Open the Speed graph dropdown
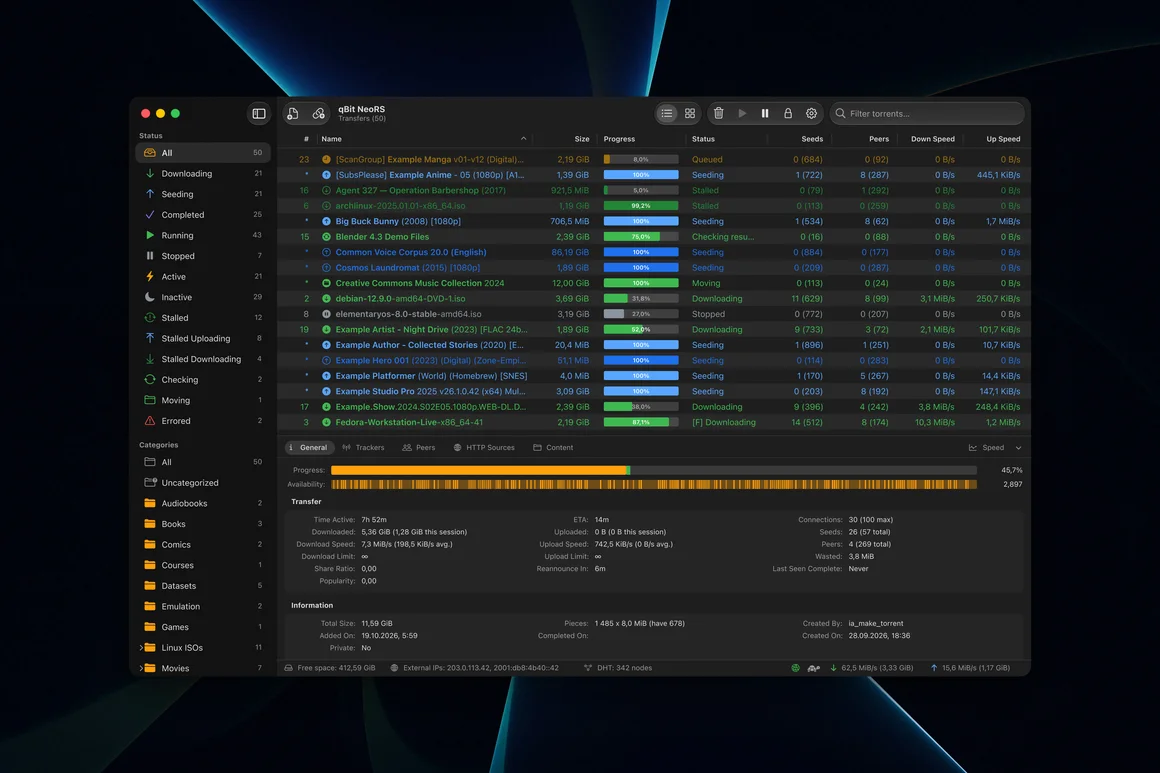Screen dimensions: 1160x773 [x=995, y=448]
